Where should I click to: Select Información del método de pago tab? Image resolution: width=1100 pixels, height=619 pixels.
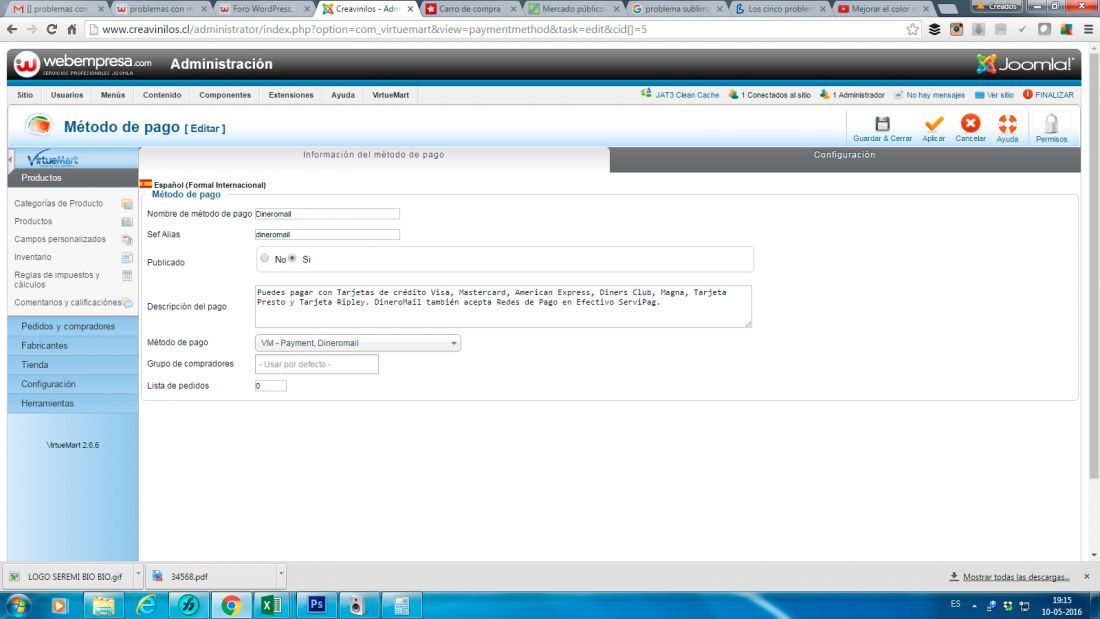pos(374,155)
